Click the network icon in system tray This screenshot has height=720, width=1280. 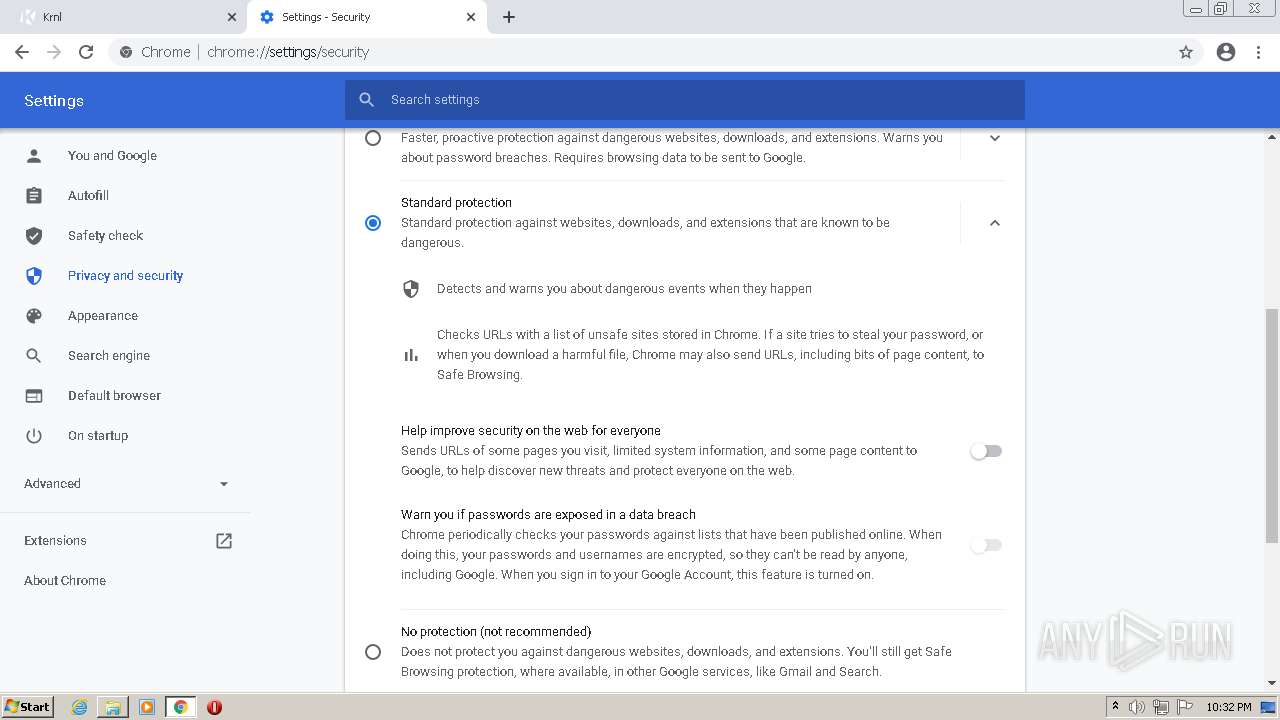tap(1160, 707)
